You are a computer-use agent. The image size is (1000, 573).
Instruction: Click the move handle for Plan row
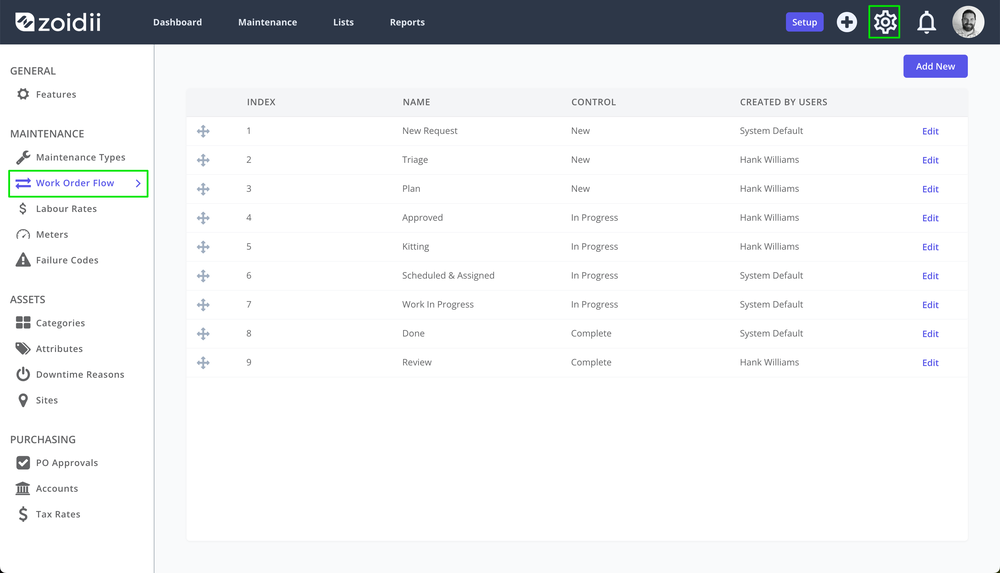203,189
